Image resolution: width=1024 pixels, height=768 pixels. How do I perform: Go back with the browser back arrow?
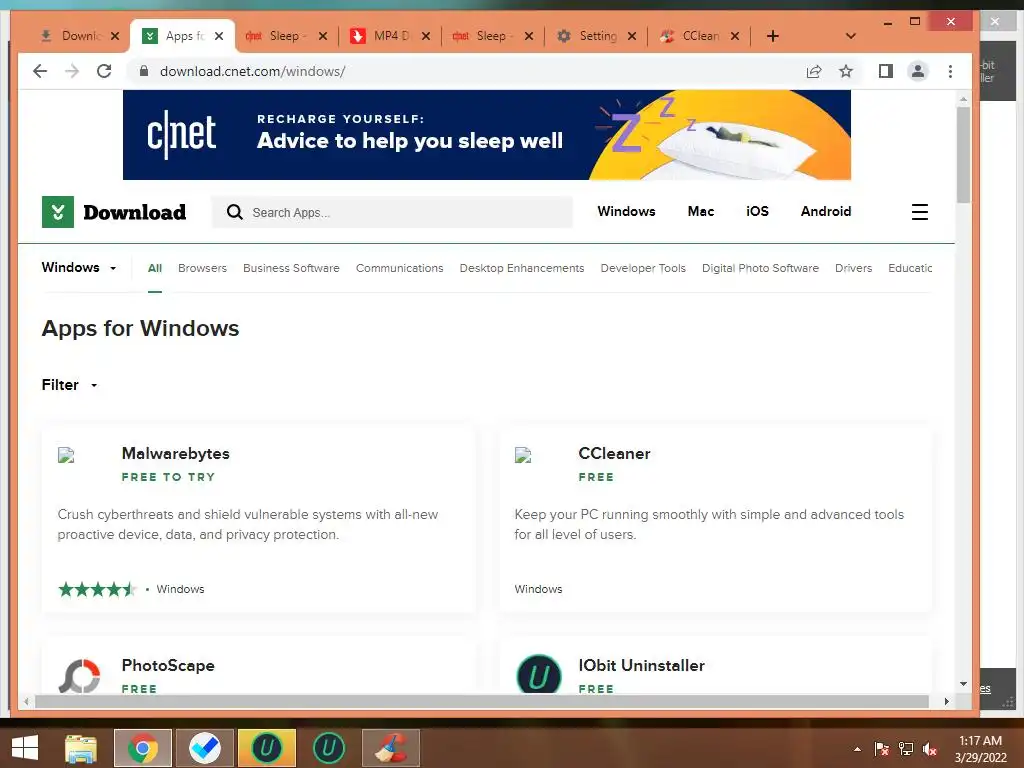point(40,71)
